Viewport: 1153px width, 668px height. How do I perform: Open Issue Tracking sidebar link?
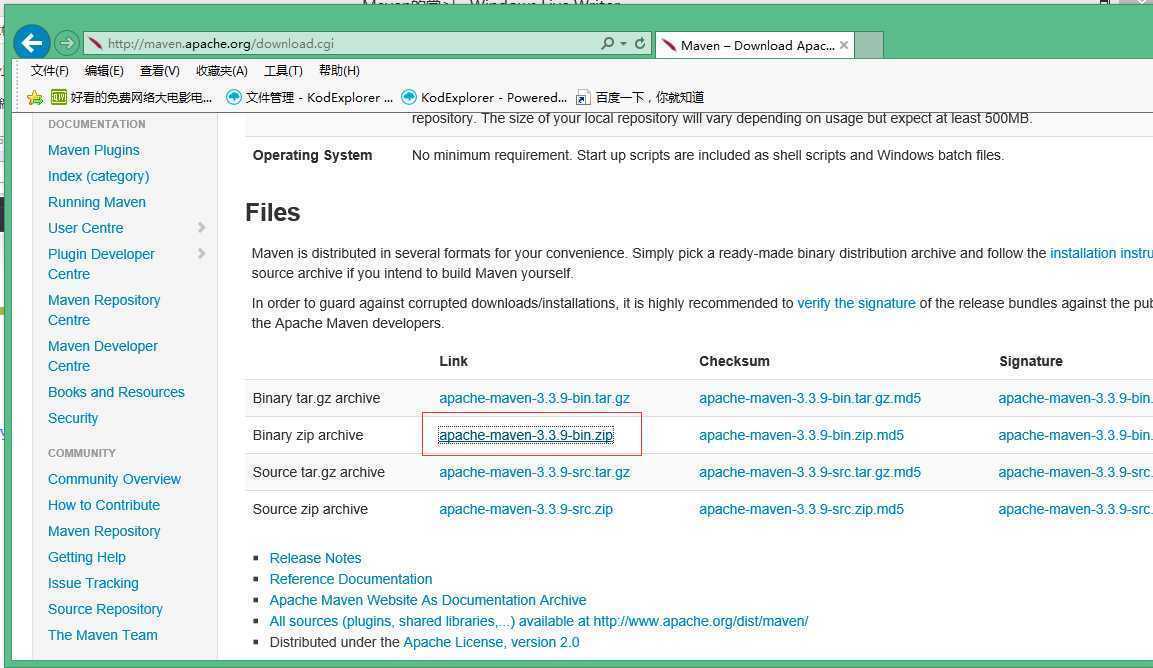coord(93,583)
